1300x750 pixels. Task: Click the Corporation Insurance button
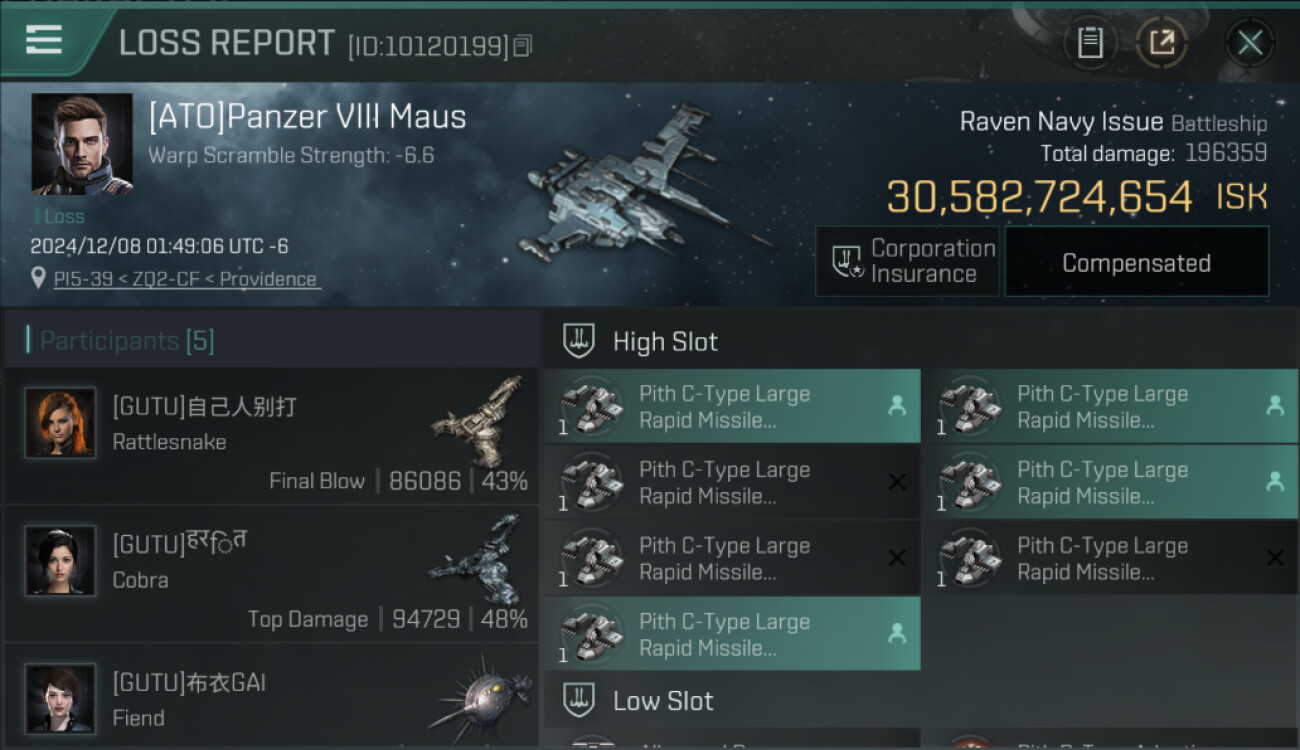[x=907, y=261]
